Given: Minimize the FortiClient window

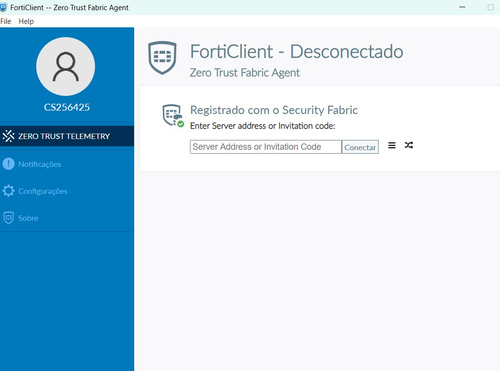Looking at the screenshot, I should point(462,7).
